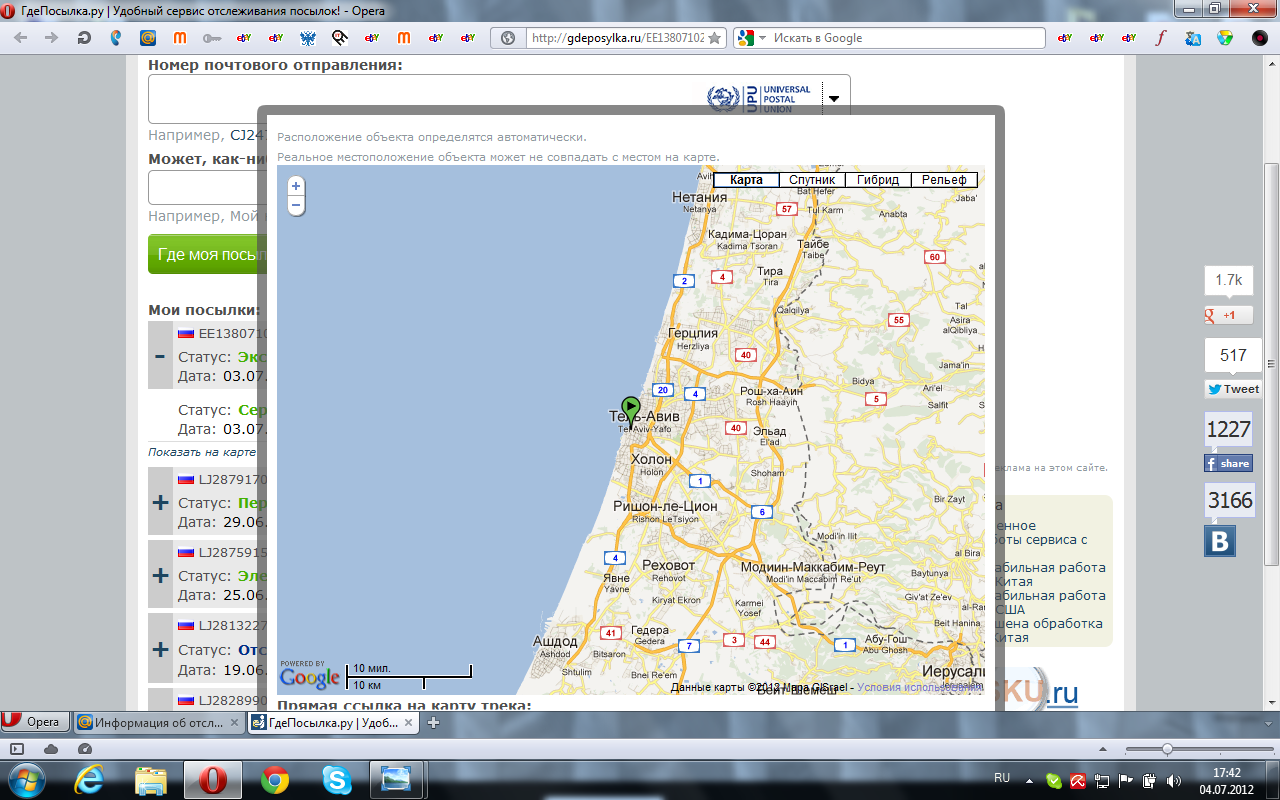Bookmark page with address bar star
This screenshot has height=800, width=1280.
714,38
